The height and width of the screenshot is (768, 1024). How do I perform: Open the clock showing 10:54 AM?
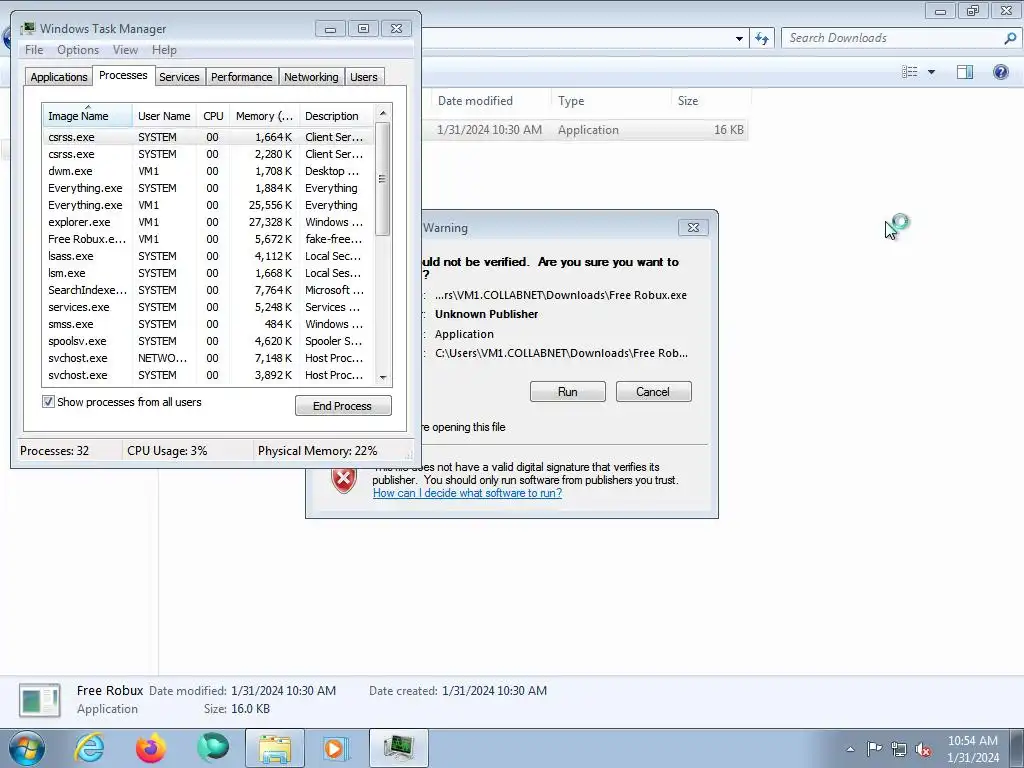[972, 748]
